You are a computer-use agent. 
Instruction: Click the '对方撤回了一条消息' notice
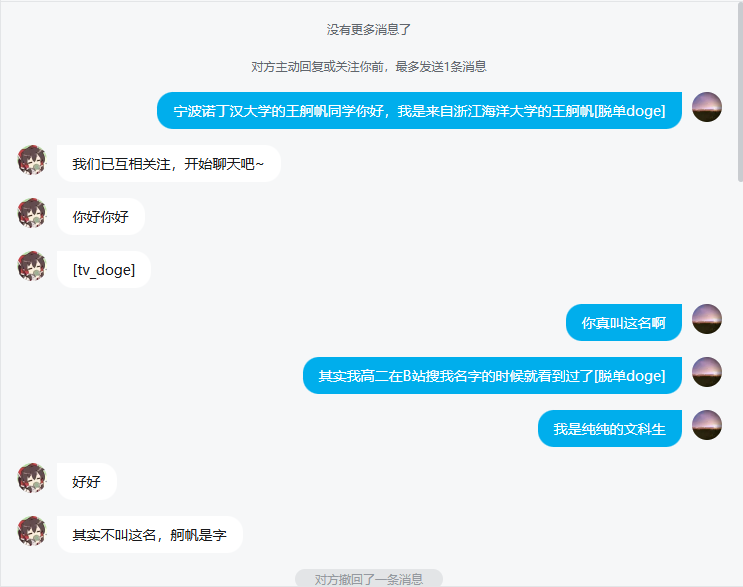click(369, 578)
